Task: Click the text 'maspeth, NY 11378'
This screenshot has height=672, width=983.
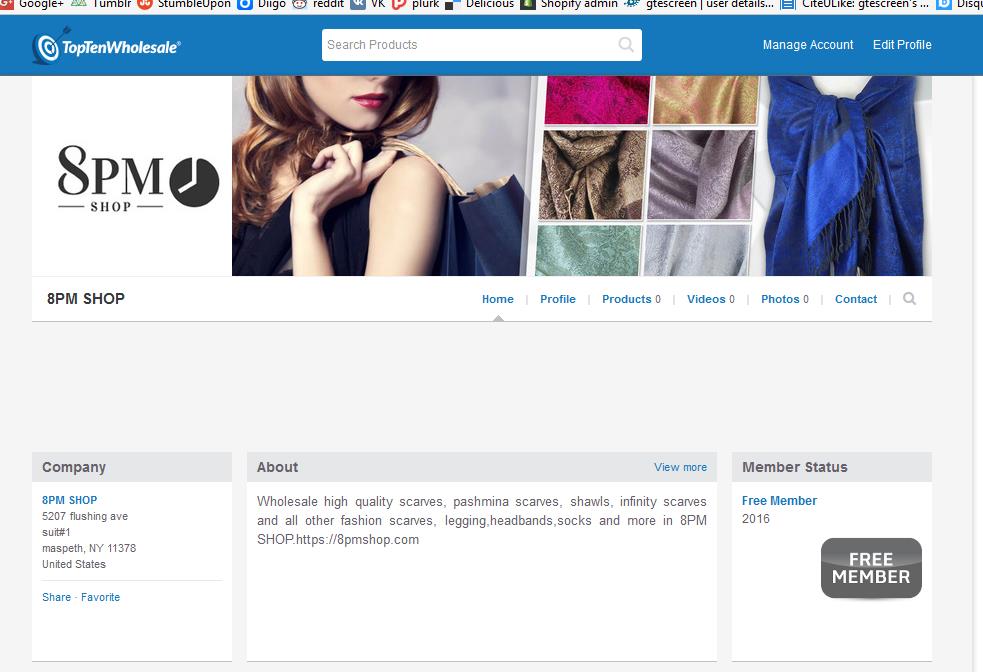Action: (89, 548)
